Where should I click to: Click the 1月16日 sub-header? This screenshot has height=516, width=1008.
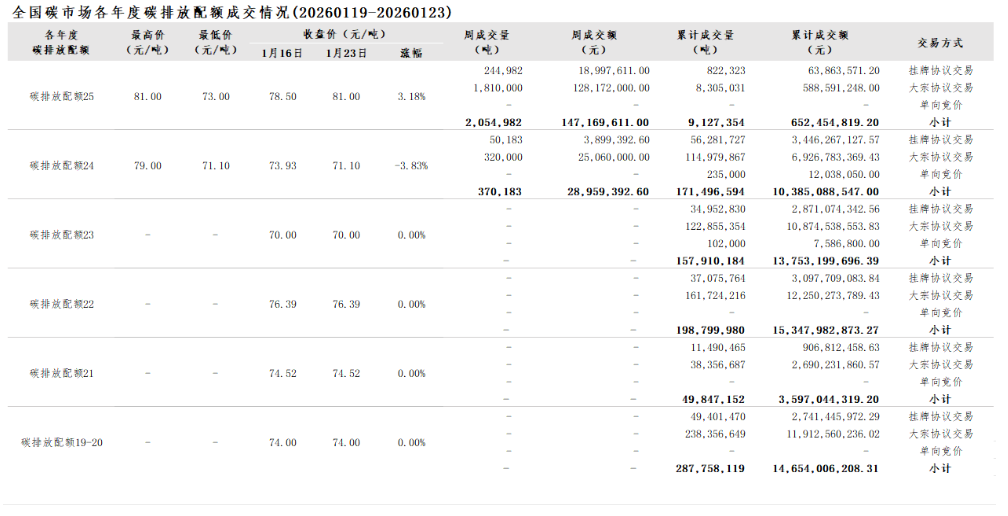(x=281, y=53)
